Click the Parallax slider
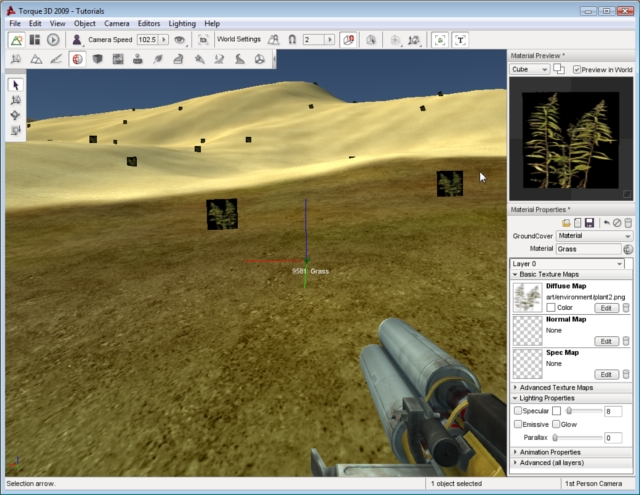The width and height of the screenshot is (640, 495). (x=577, y=438)
